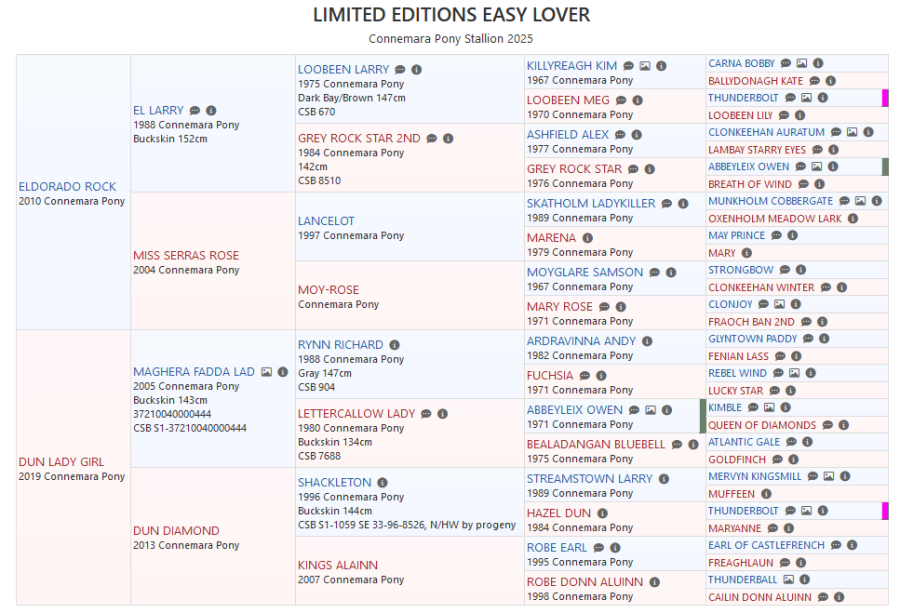Screen dimensions: 900x613
Task: Open the photo icon beside Killyreagh Kim
Action: click(x=645, y=66)
